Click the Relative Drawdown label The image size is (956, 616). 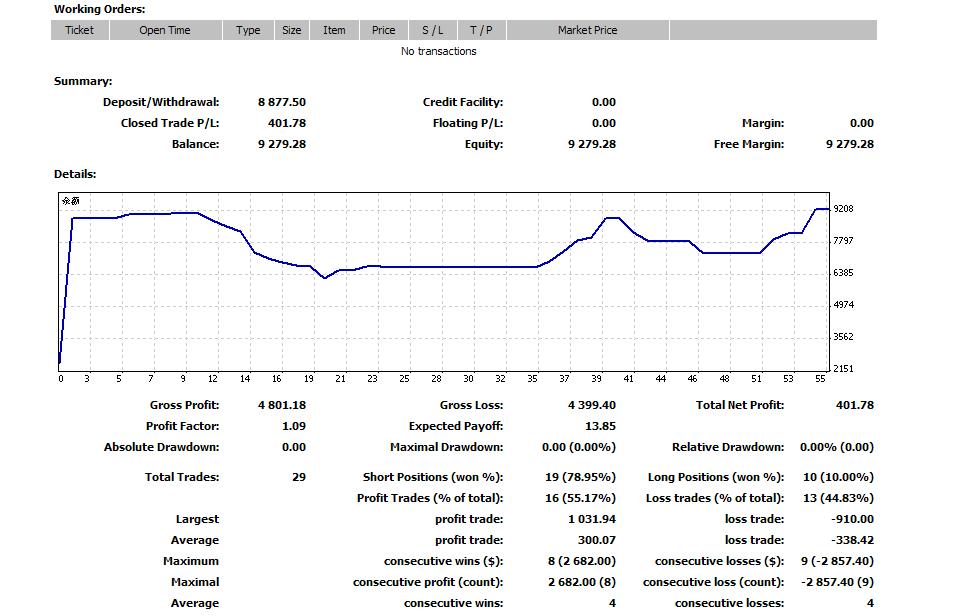(x=728, y=447)
